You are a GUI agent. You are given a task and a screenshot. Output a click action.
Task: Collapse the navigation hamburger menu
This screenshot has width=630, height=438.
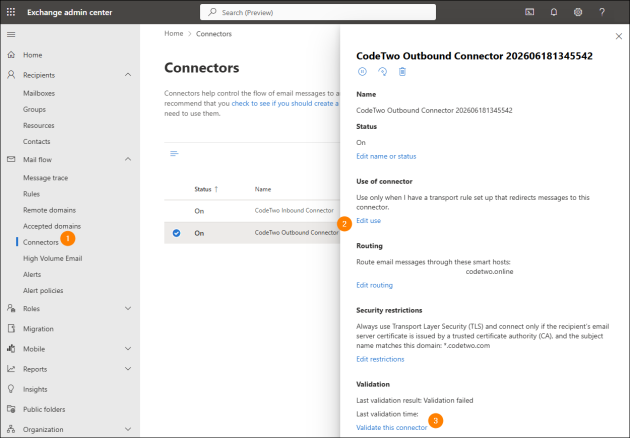[x=11, y=35]
